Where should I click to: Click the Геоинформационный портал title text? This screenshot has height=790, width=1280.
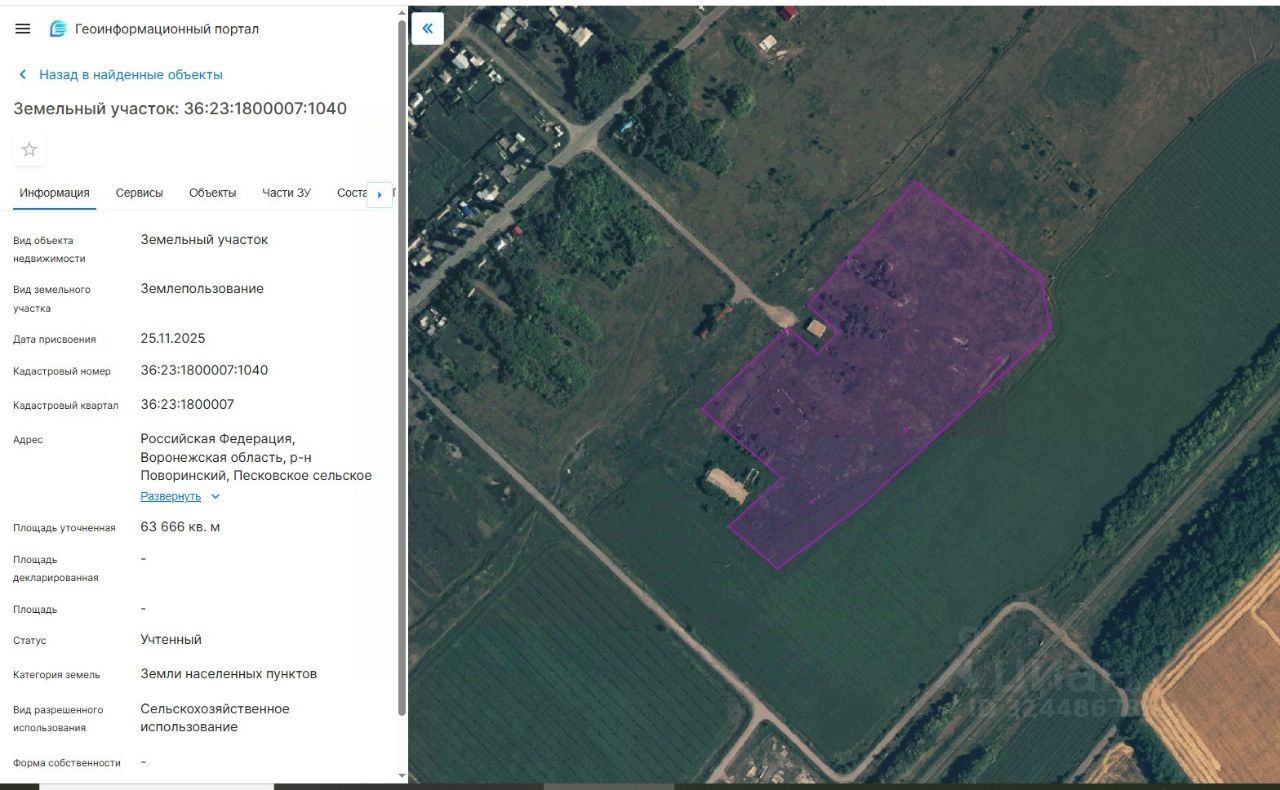tap(167, 29)
